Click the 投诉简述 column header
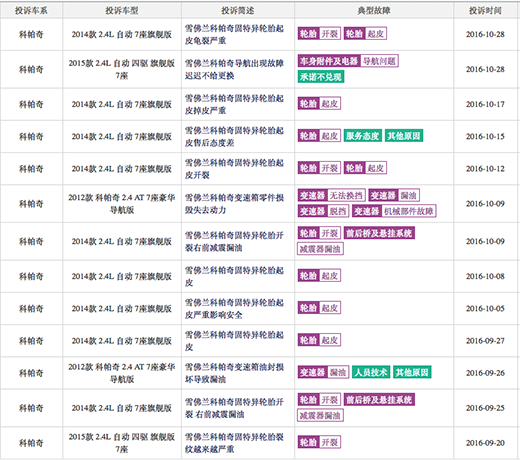This screenshot has height=460, width=520. 238,11
